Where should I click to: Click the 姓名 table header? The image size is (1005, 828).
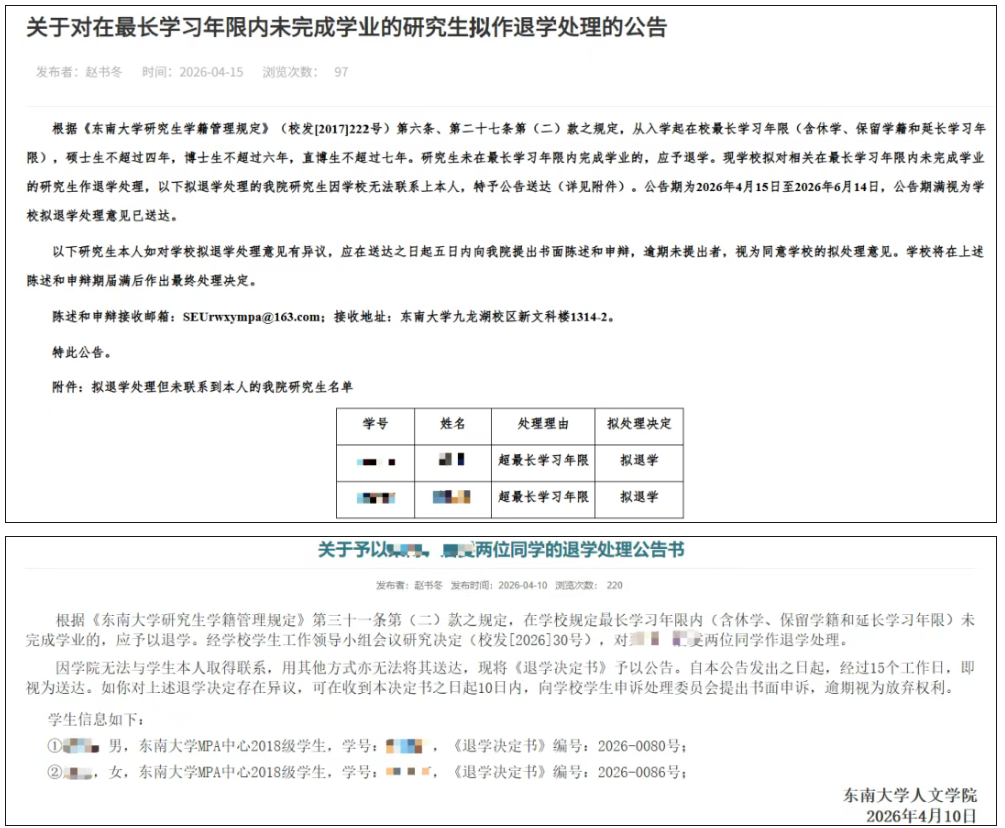453,424
